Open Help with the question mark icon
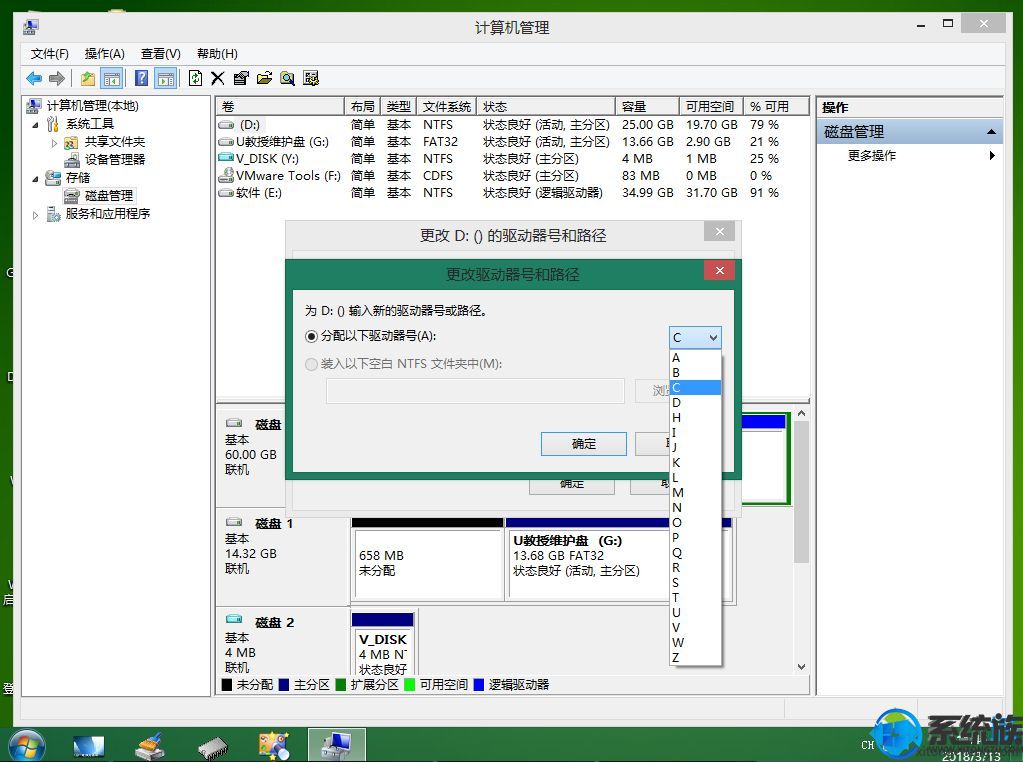This screenshot has height=762, width=1023. click(141, 79)
